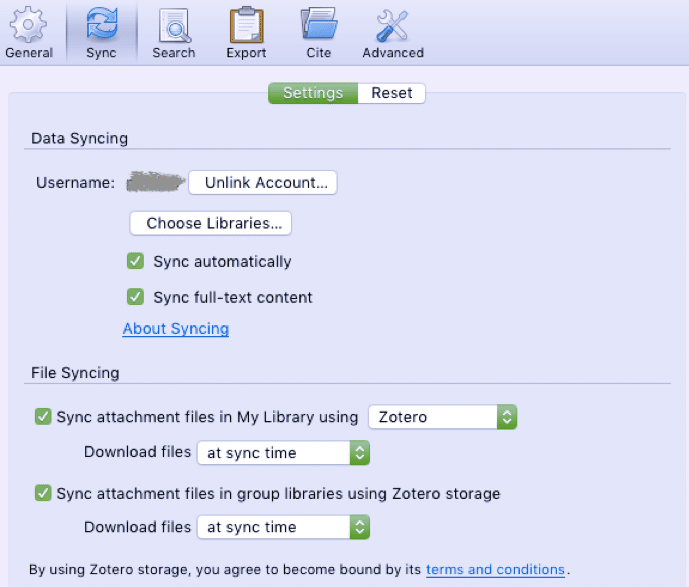Screen dimensions: 689x587
Task: Toggle syncing attachment files in group libraries
Action: (44, 493)
